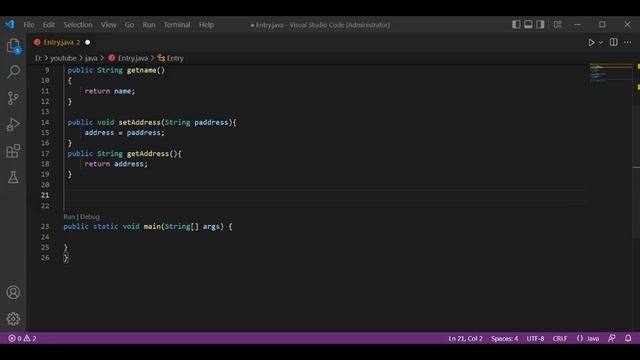This screenshot has height=360, width=640.
Task: Click the java breadcrumb folder
Action: 91,58
